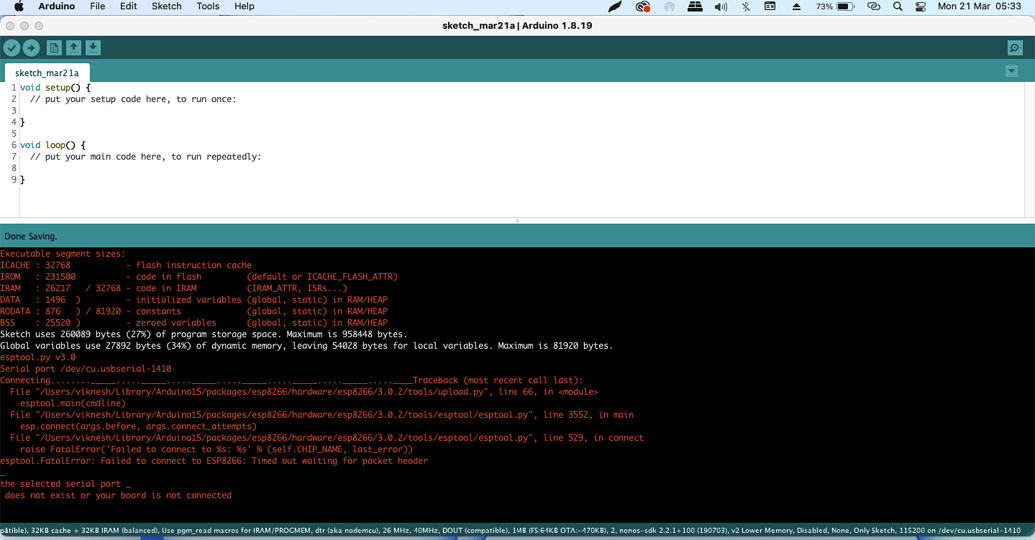Click the eject icon in menu bar
Image resolution: width=1035 pixels, height=540 pixels.
click(796, 7)
